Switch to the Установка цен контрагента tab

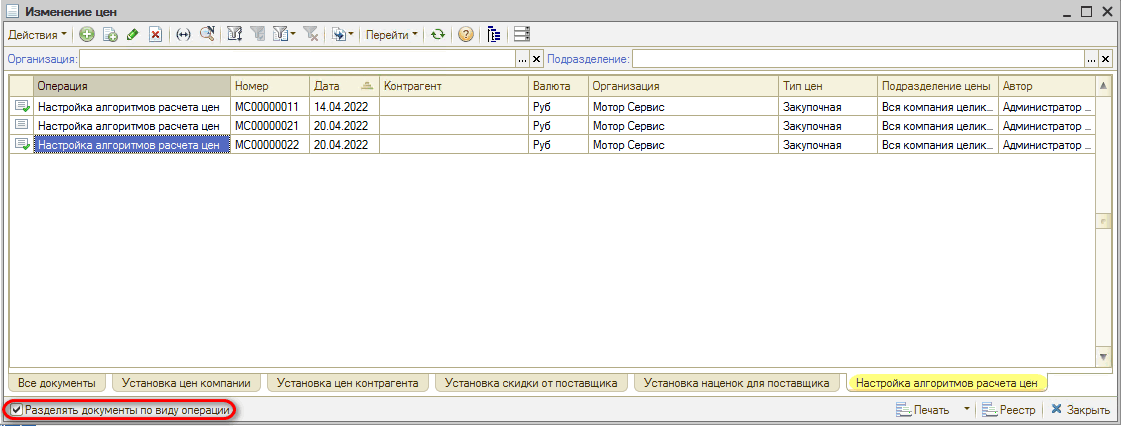(x=347, y=382)
